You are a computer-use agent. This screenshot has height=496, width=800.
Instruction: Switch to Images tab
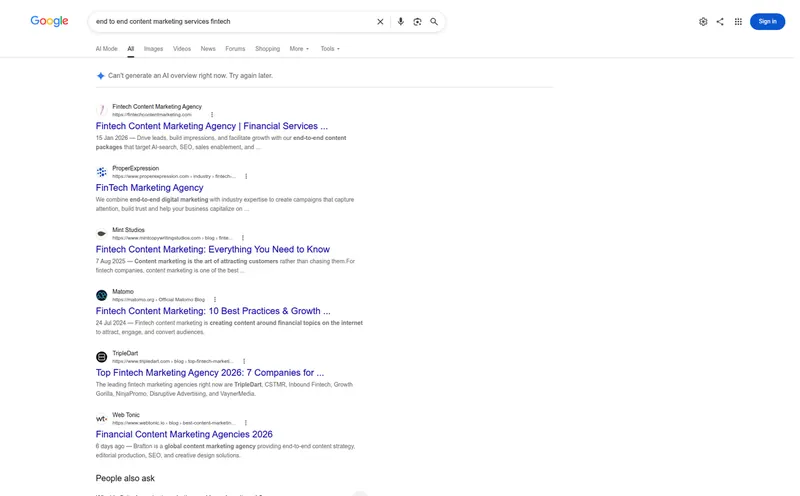click(154, 49)
